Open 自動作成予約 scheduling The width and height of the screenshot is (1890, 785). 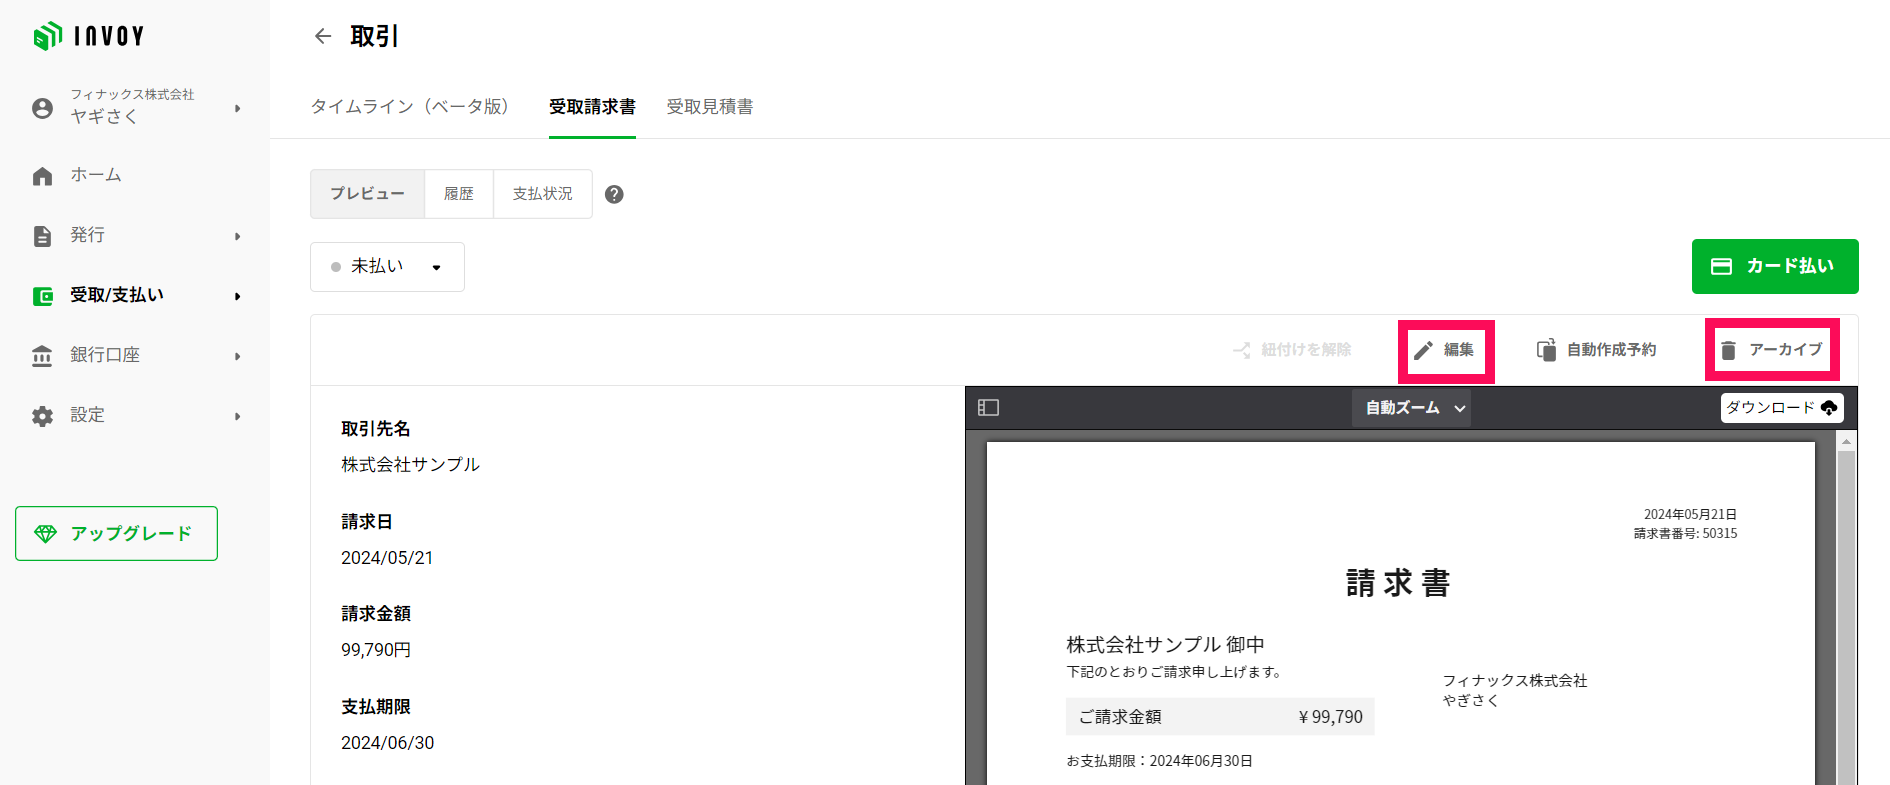1596,350
